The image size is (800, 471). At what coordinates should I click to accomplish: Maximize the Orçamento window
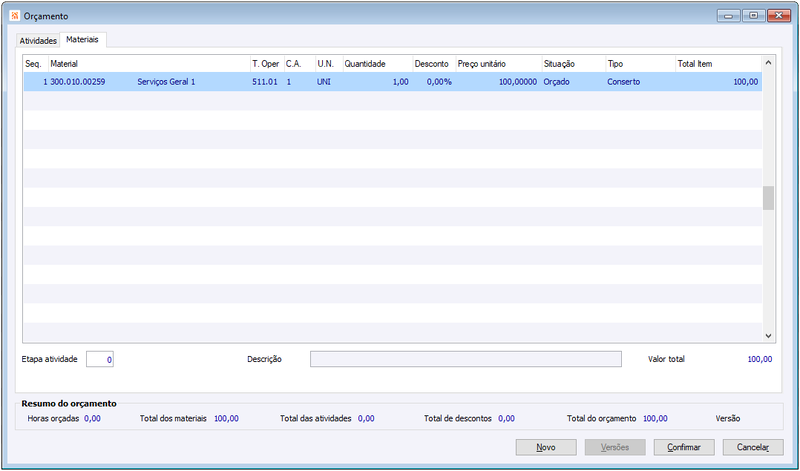(753, 16)
